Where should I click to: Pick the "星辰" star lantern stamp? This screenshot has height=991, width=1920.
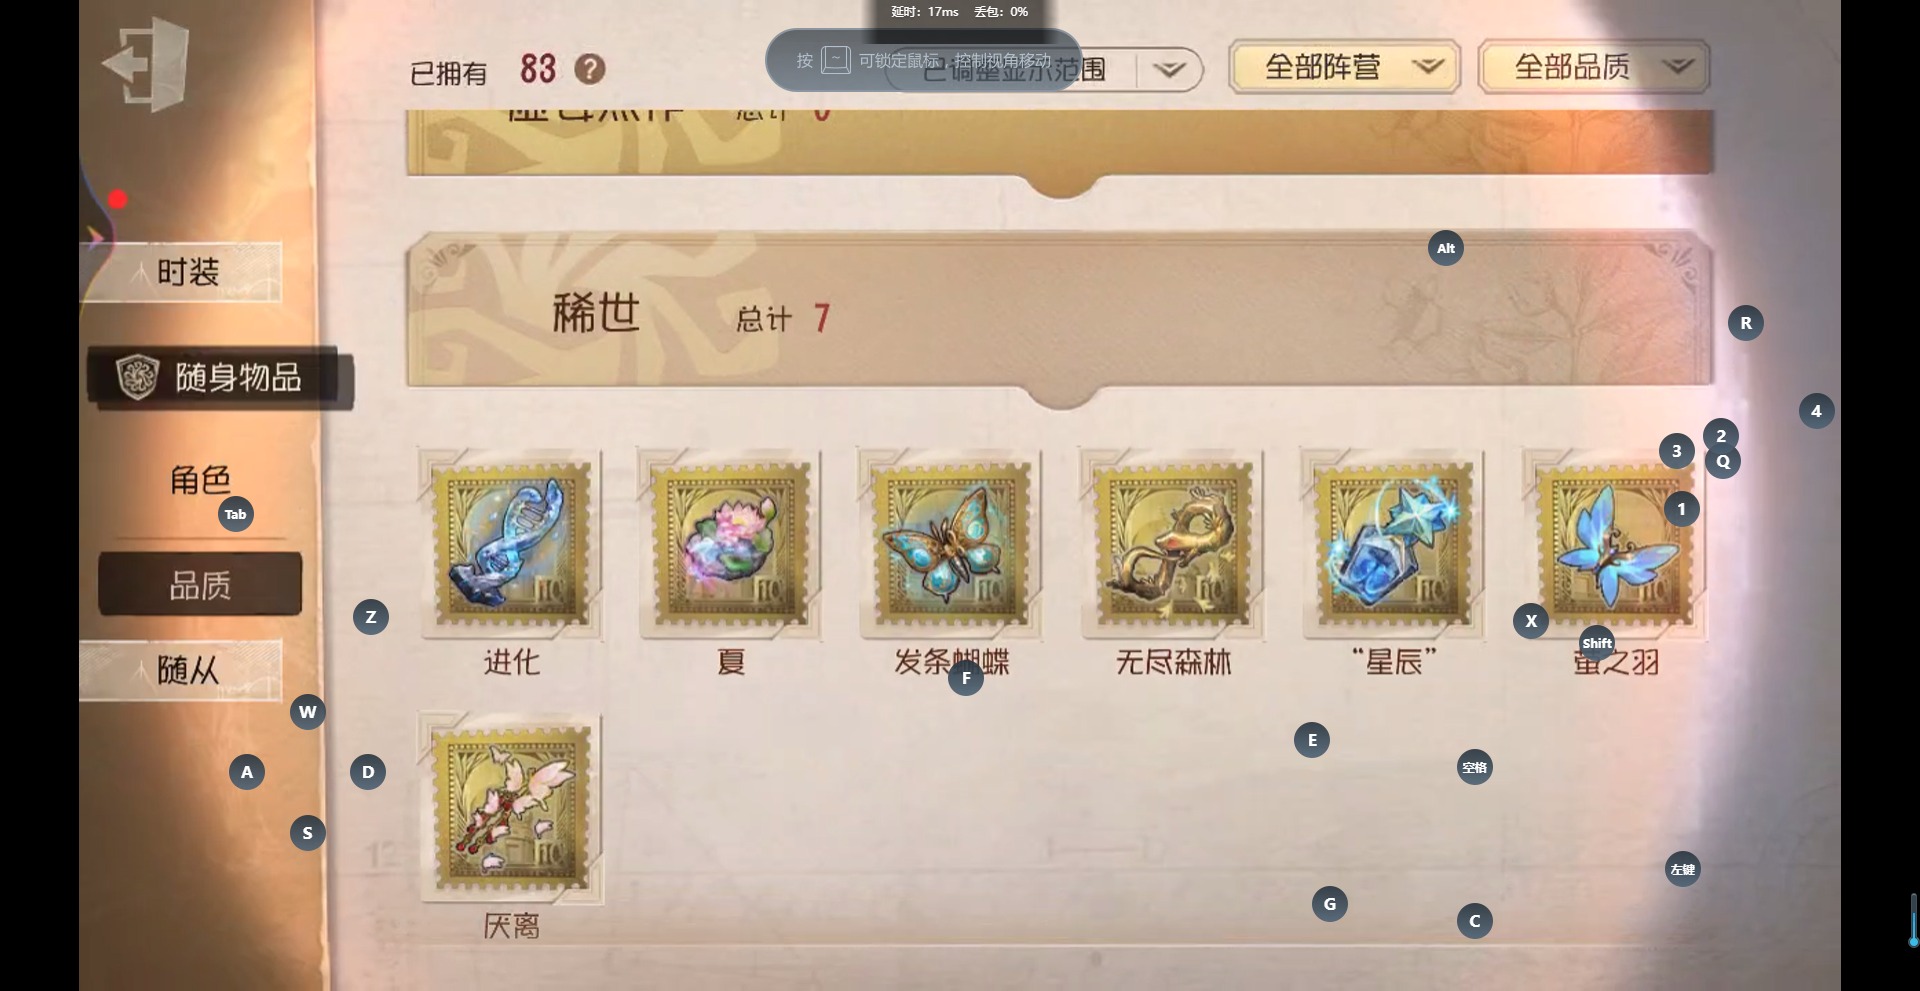1393,545
